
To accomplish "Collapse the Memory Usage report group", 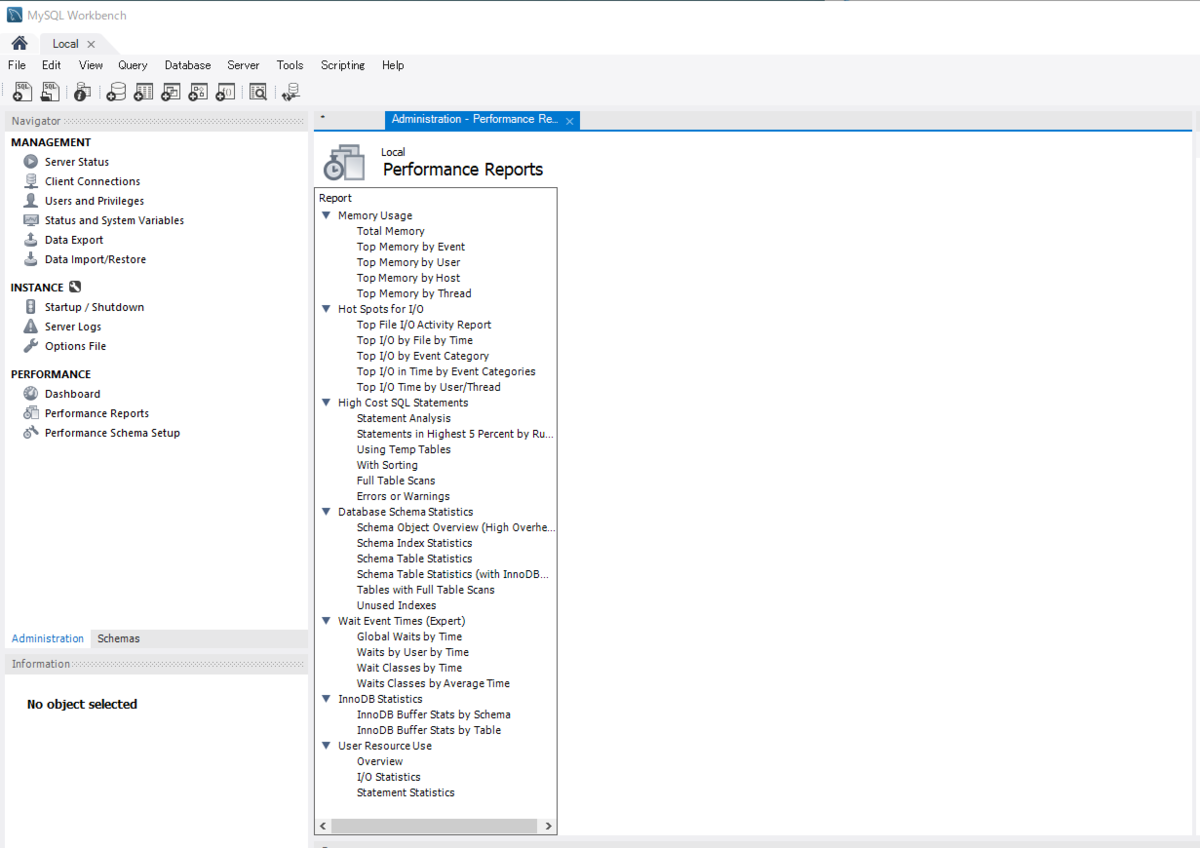I will (326, 215).
